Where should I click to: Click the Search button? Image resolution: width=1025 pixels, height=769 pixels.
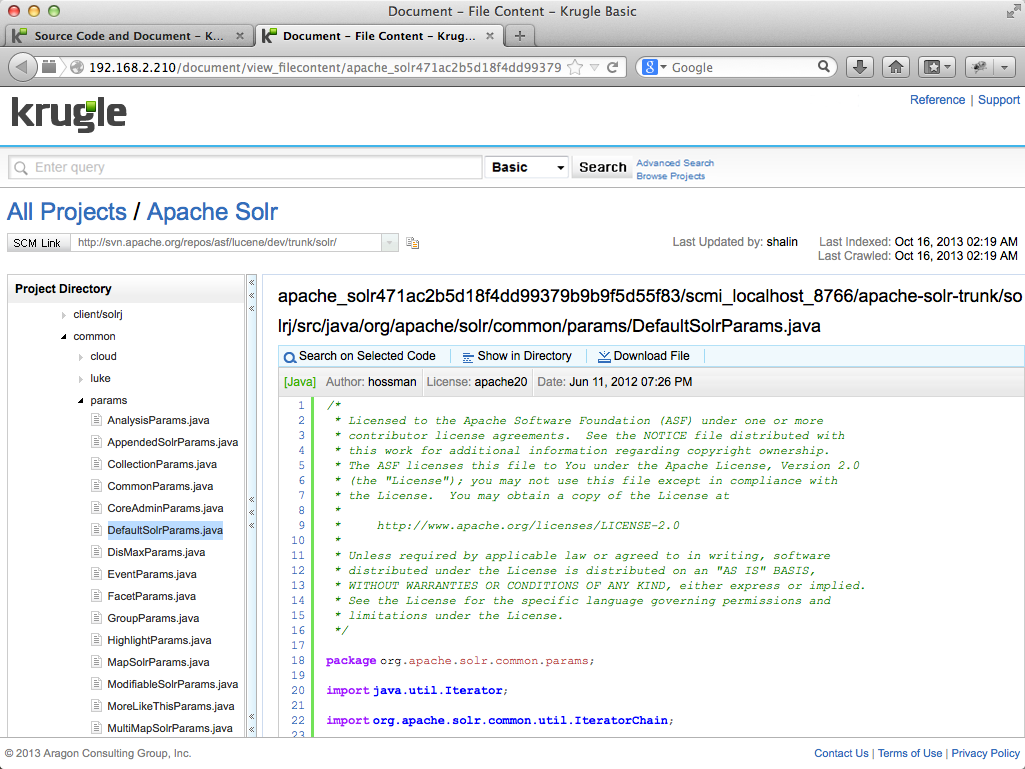(x=602, y=167)
